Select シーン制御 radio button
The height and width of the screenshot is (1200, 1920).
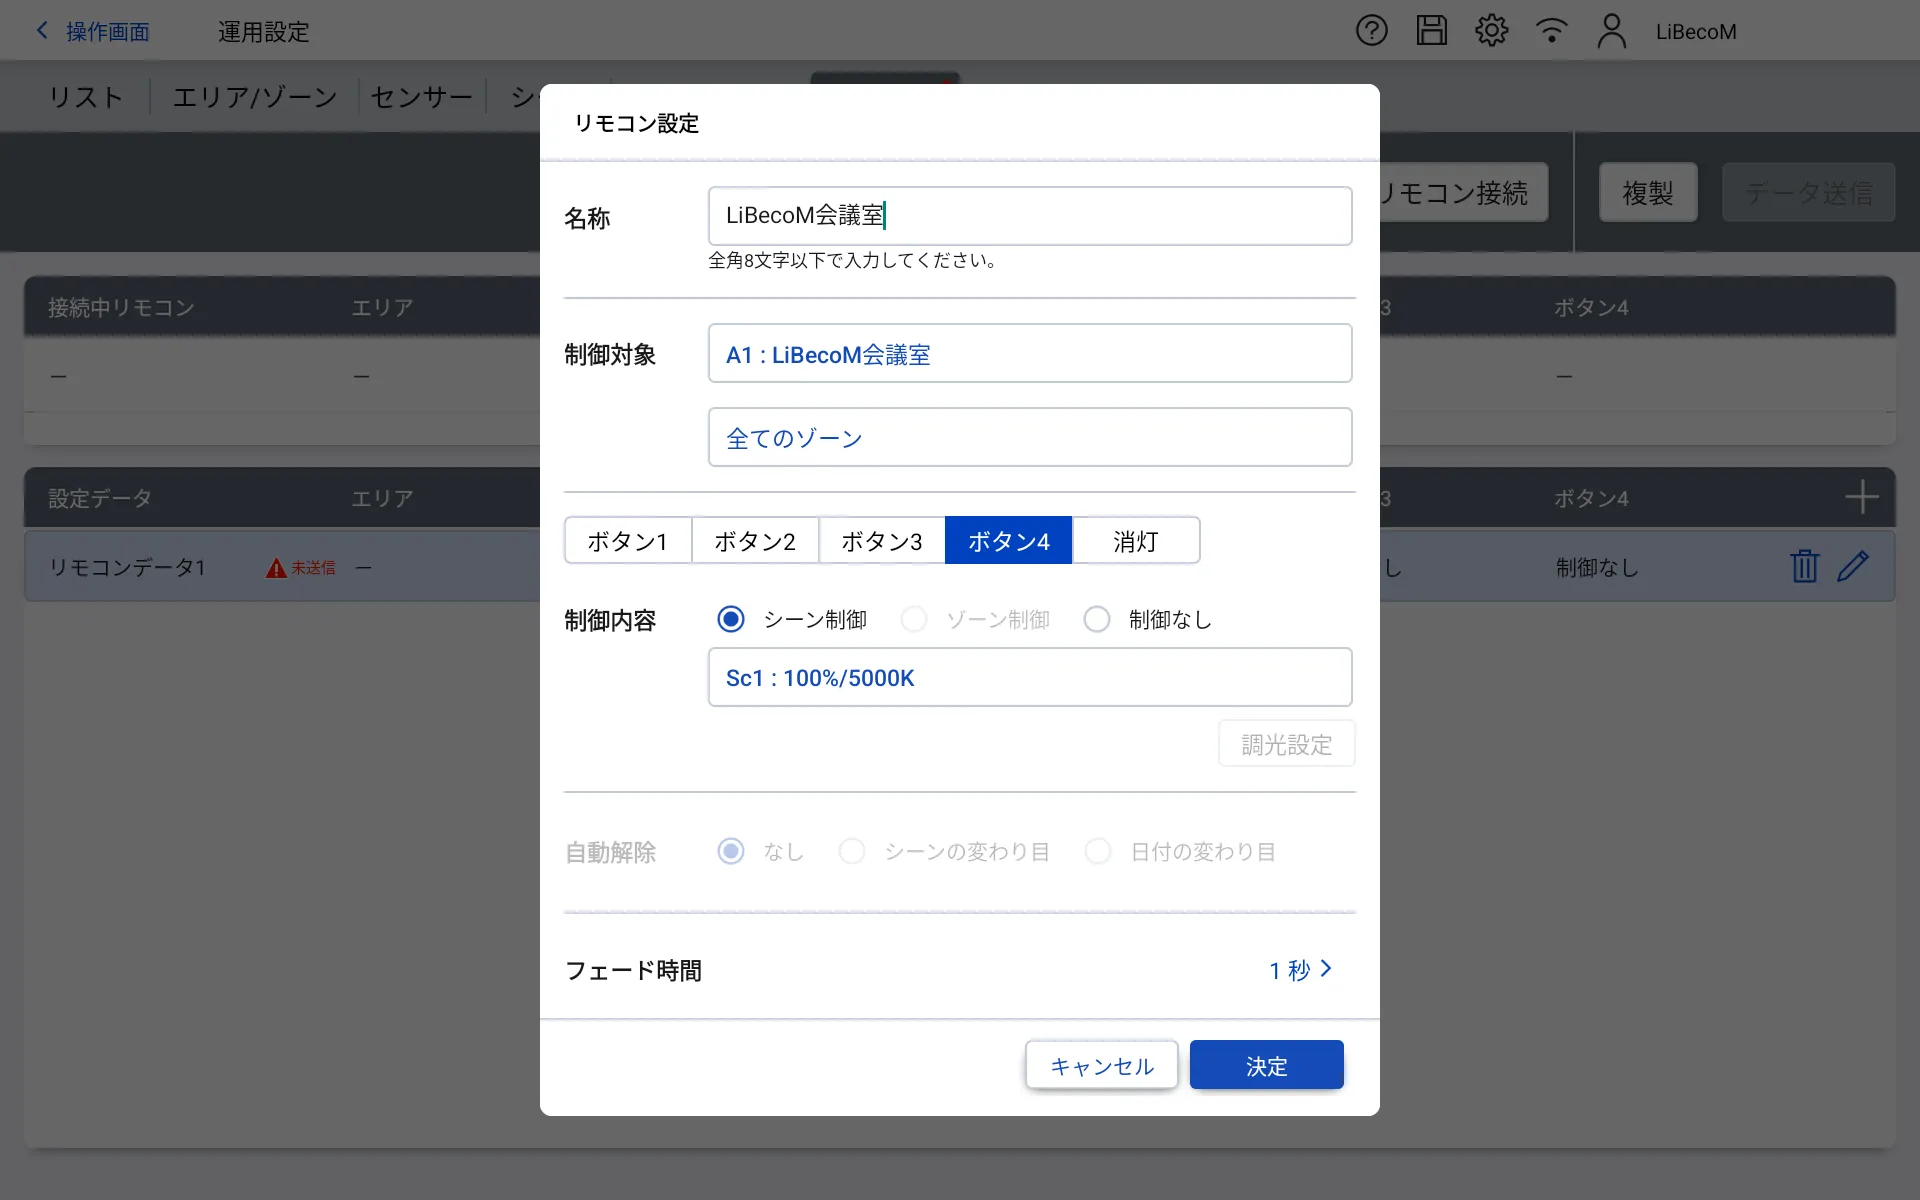pos(731,620)
